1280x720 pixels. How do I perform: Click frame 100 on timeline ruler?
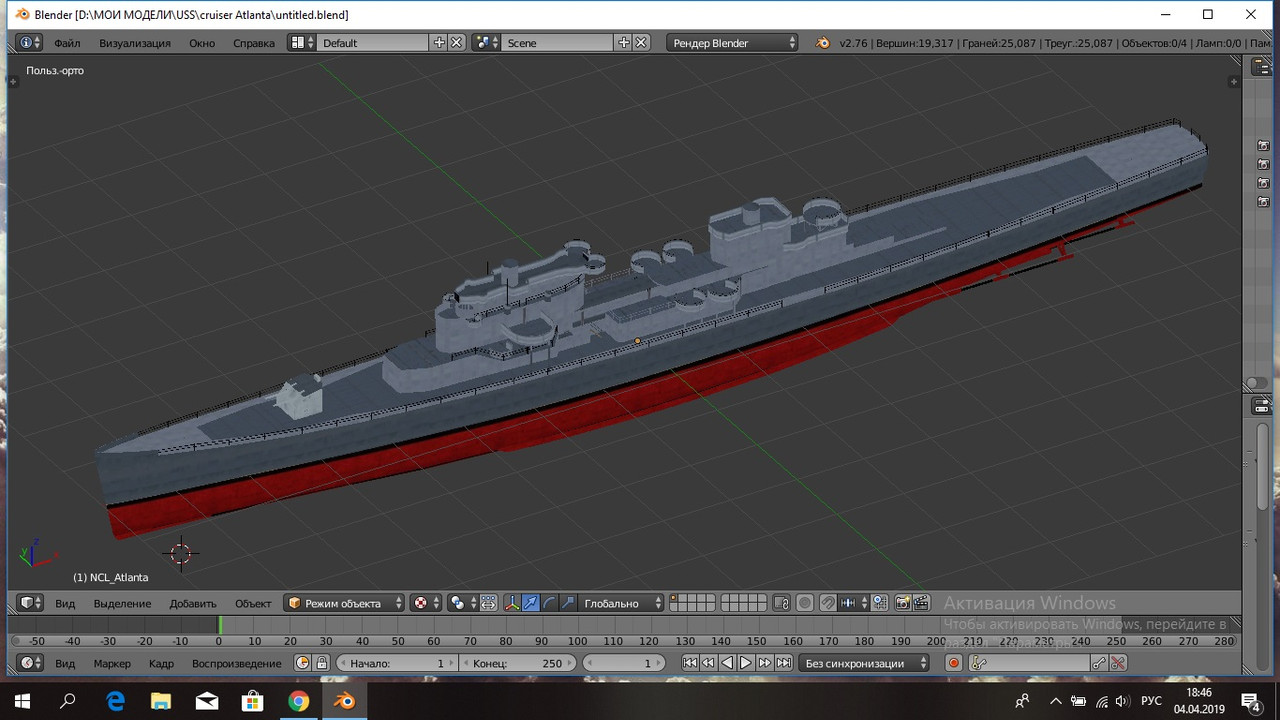pos(578,641)
